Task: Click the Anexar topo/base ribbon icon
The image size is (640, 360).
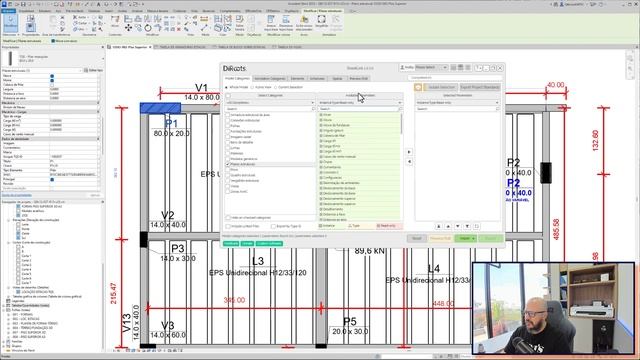Action: [x=271, y=23]
